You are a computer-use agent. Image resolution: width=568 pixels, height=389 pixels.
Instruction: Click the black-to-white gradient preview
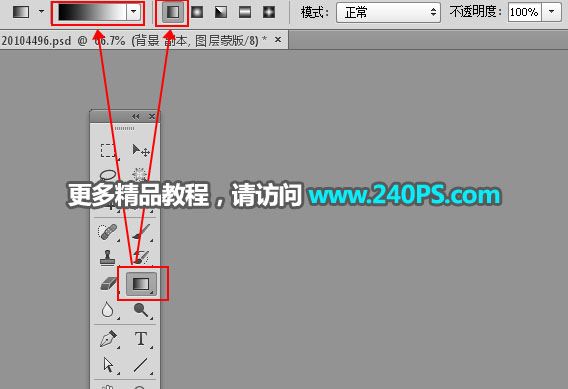[x=92, y=12]
